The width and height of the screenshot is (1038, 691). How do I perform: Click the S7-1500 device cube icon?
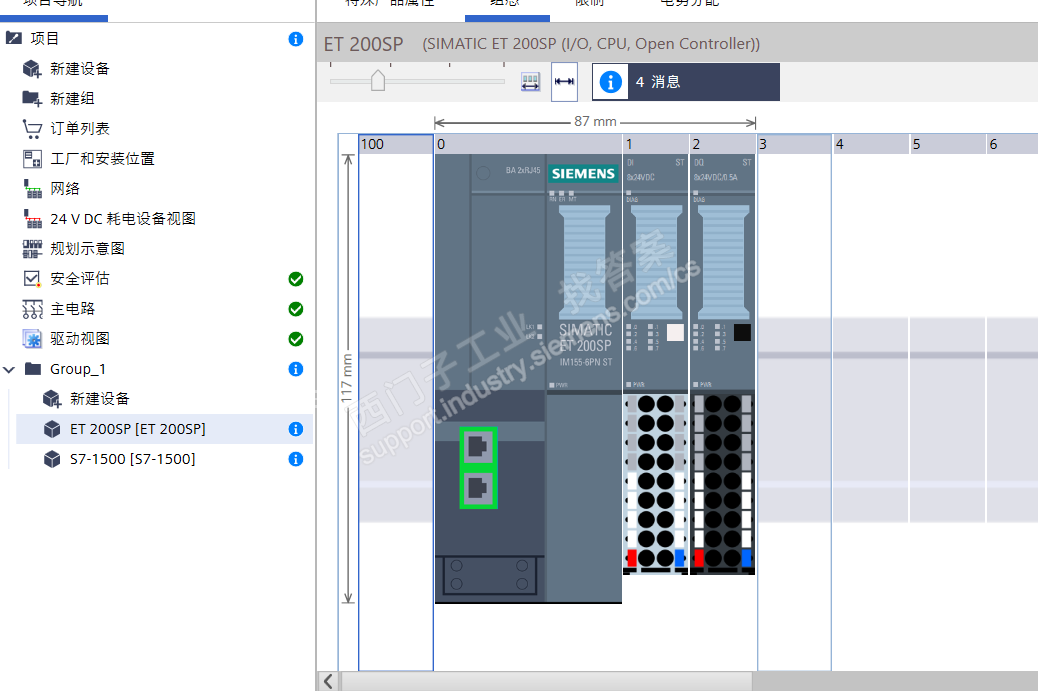pyautogui.click(x=52, y=459)
